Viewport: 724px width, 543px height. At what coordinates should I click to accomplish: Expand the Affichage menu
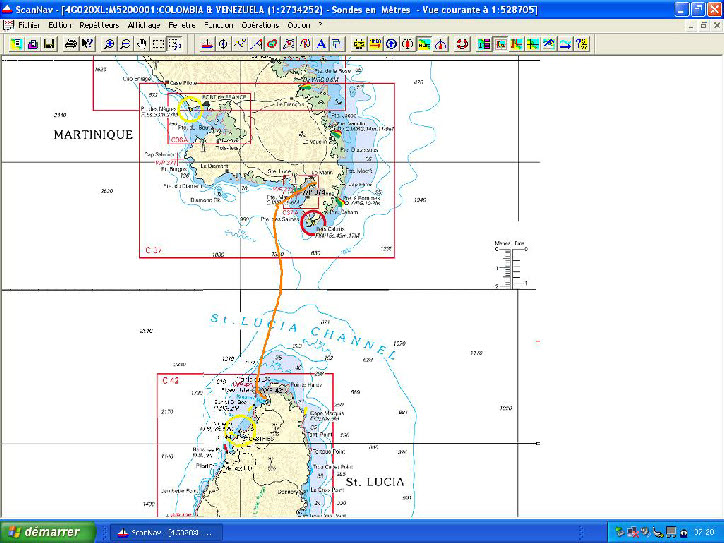pos(144,23)
